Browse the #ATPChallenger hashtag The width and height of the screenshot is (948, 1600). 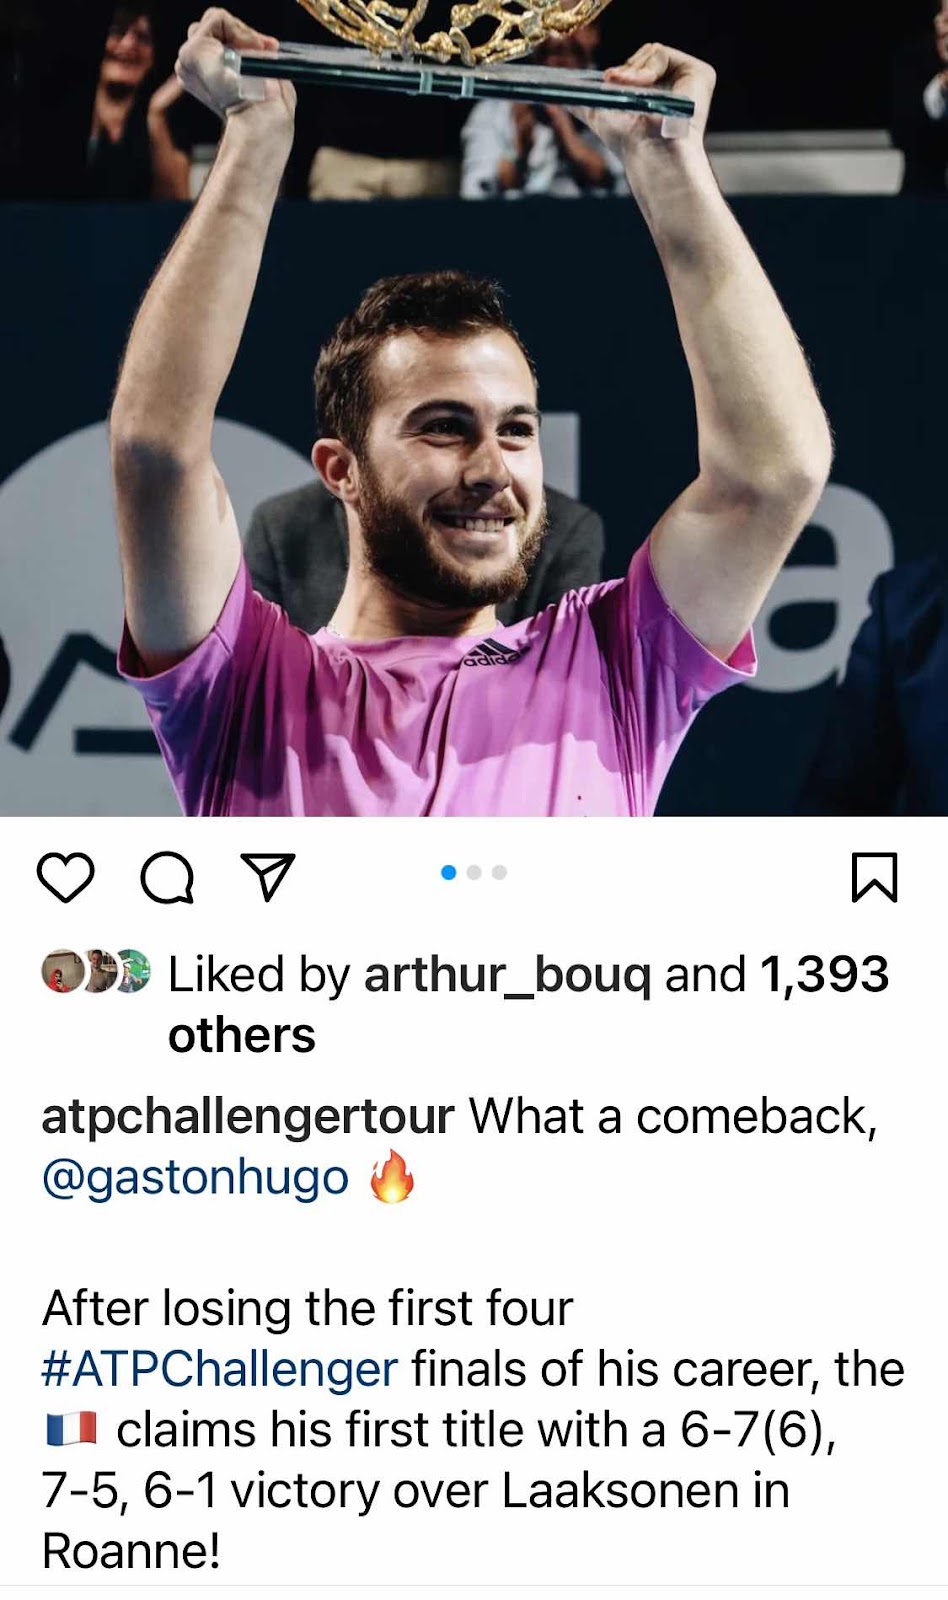tap(220, 1369)
